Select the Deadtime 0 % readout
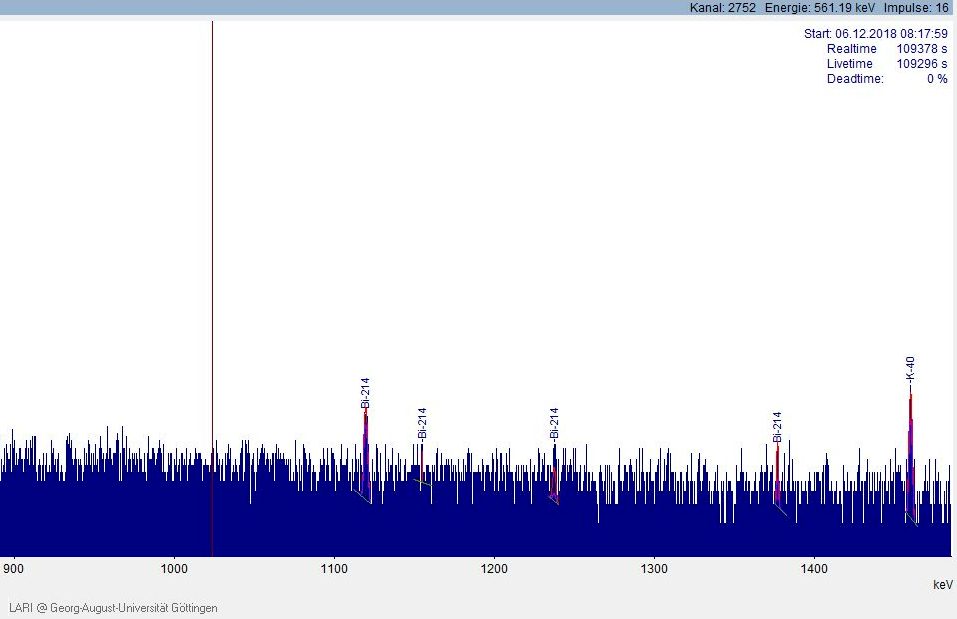957x619 pixels. 886,79
